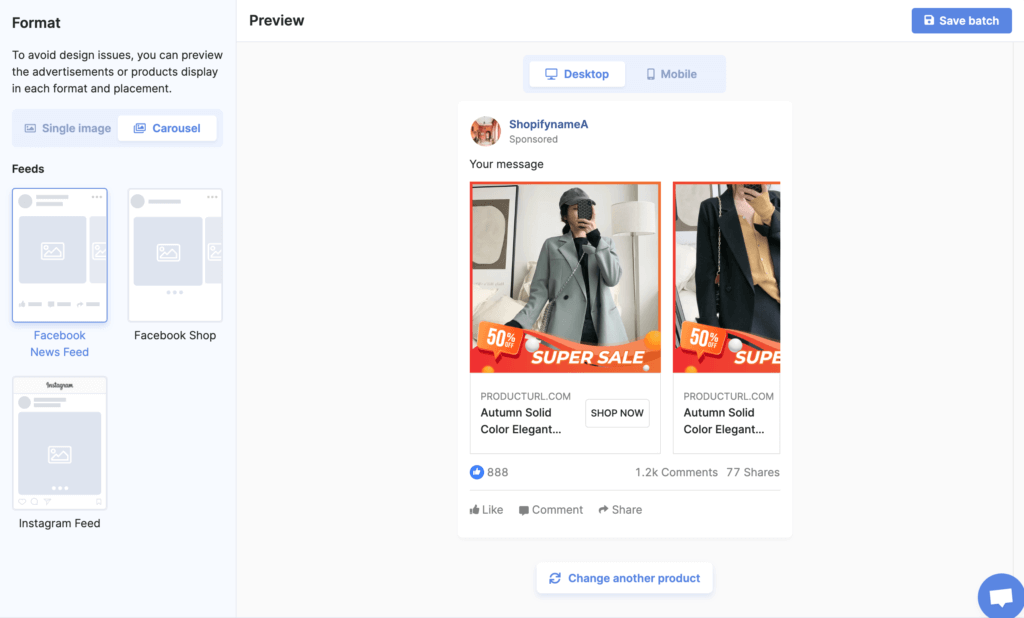The width and height of the screenshot is (1024, 618).
Task: Choose the Facebook News Feed placement thumbnail
Action: click(59, 255)
